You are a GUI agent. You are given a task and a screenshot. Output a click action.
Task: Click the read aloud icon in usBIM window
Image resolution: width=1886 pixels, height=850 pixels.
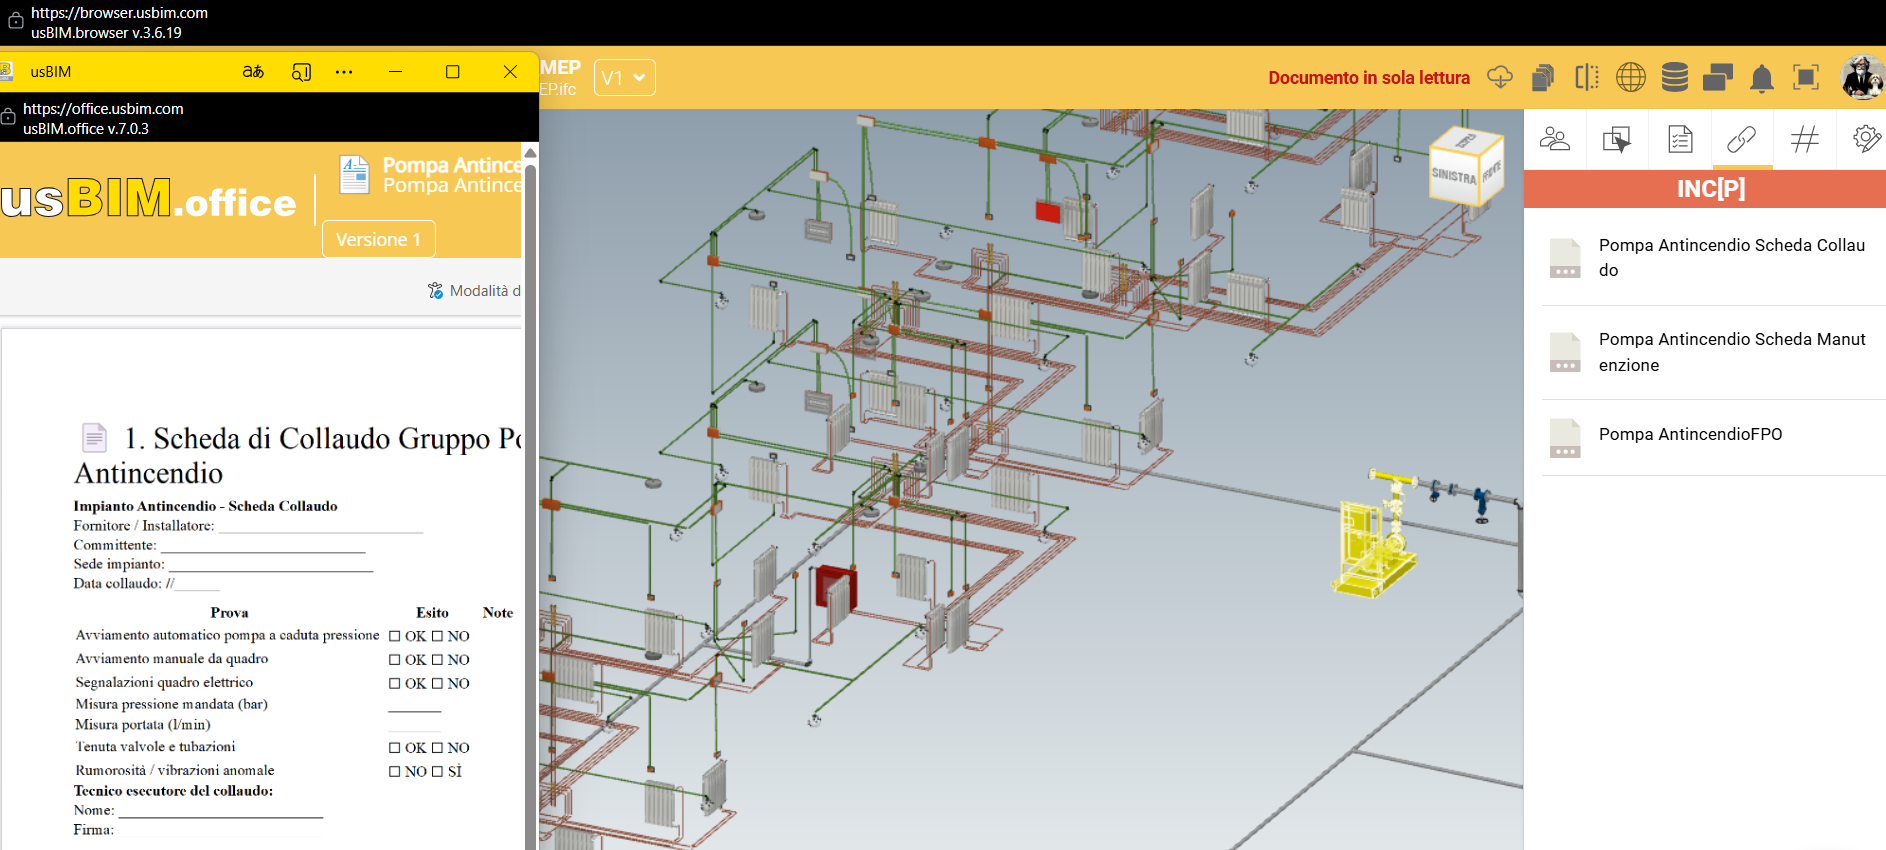pyautogui.click(x=301, y=72)
